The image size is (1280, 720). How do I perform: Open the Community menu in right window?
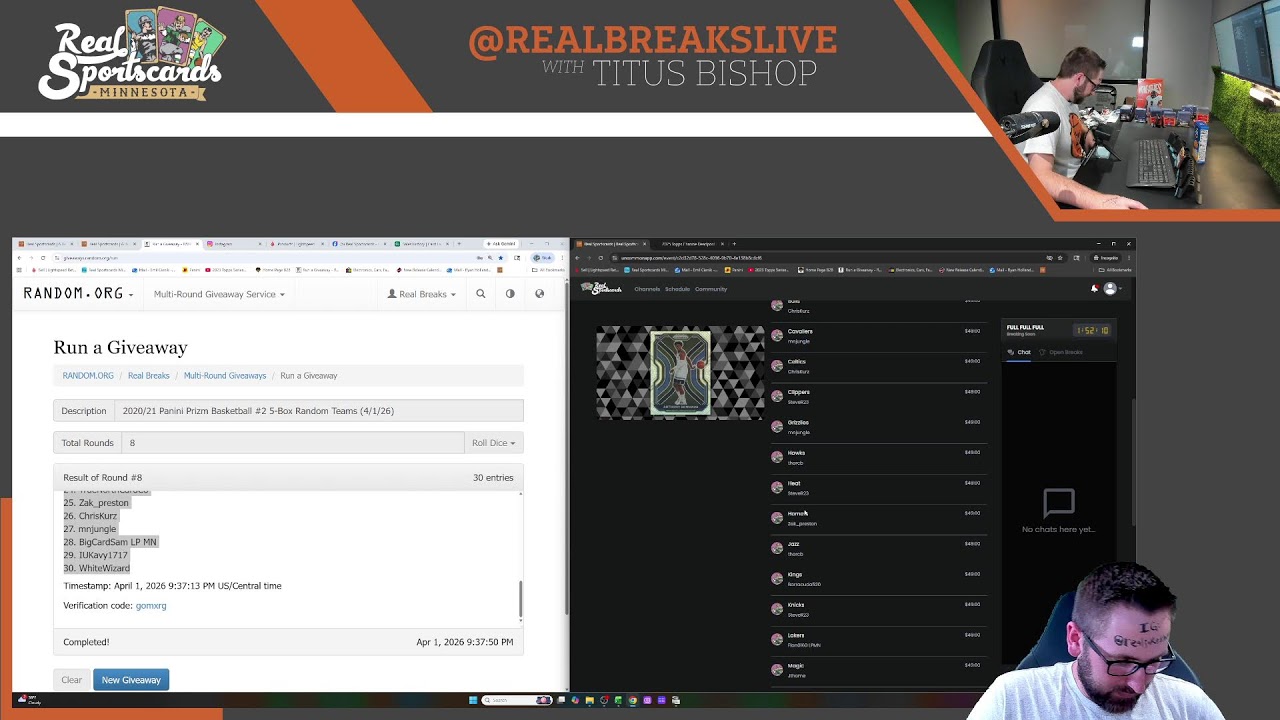tap(711, 289)
